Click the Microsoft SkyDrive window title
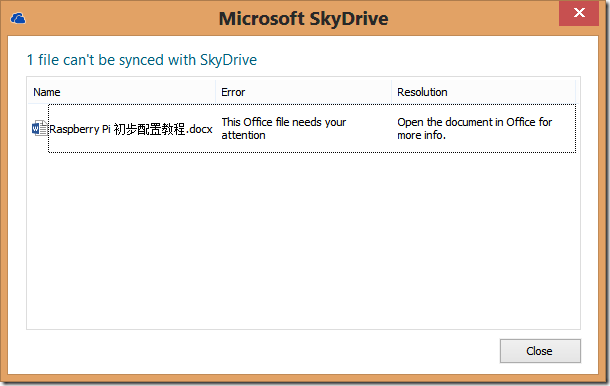610x386 pixels. (303, 19)
